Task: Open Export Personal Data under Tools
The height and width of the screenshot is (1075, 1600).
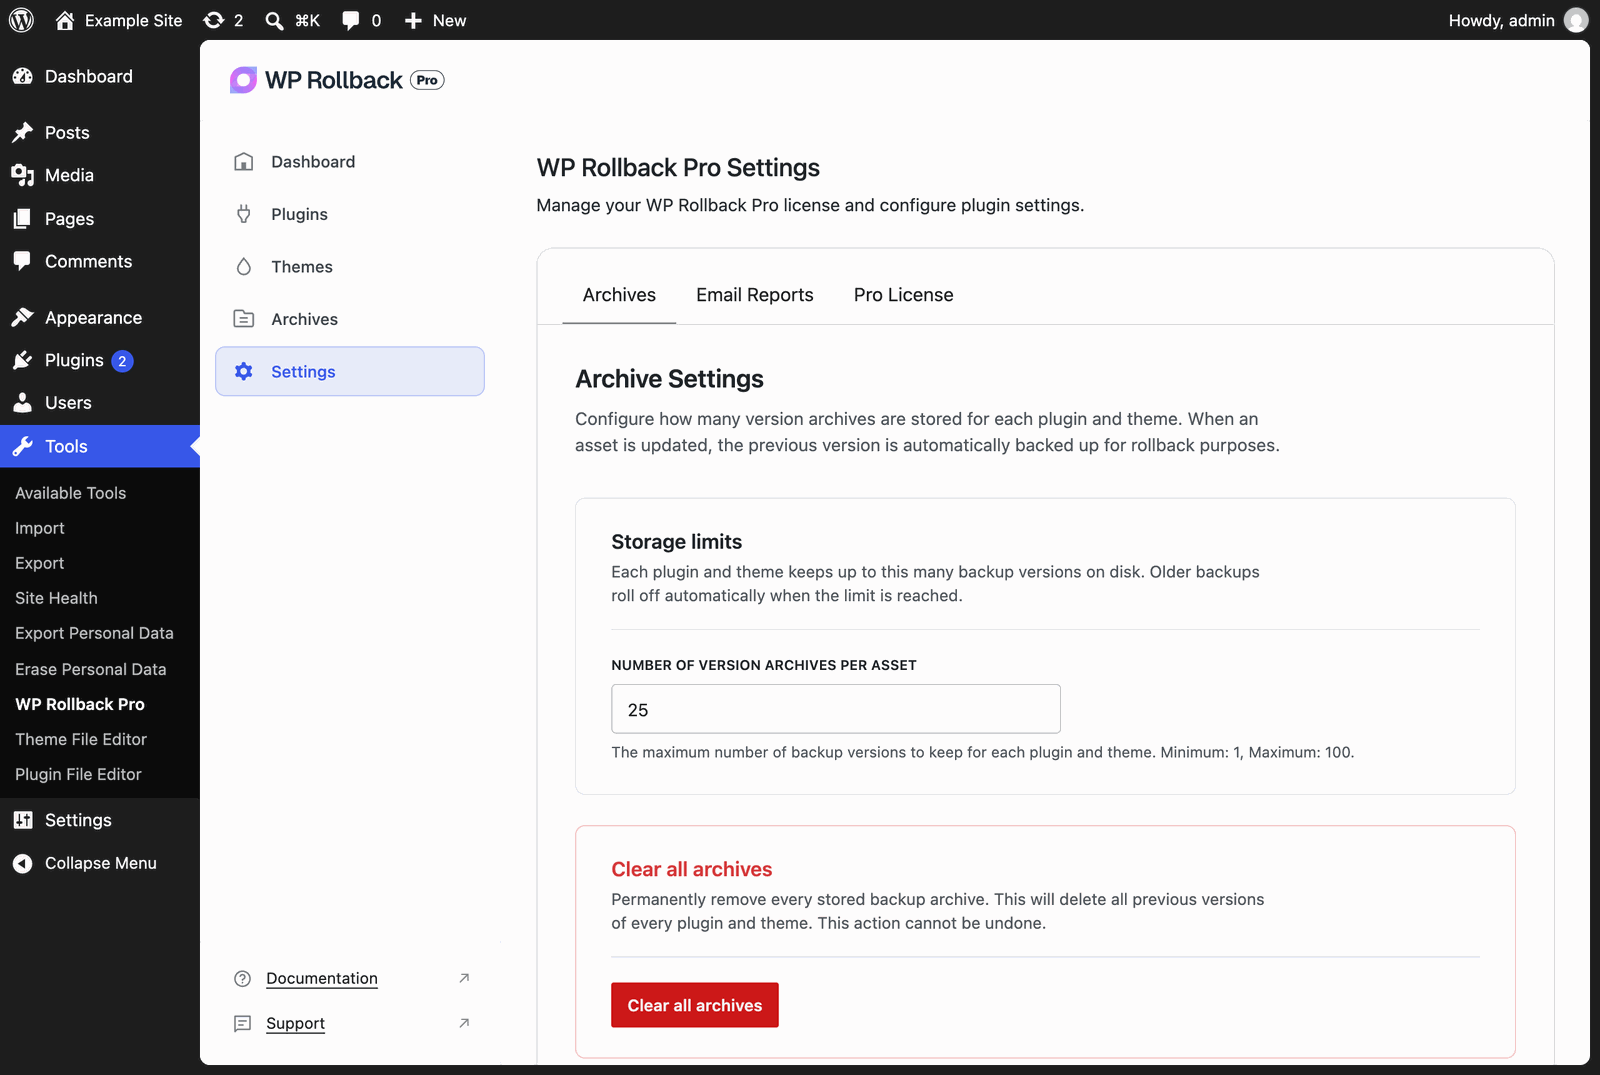Action: (x=94, y=633)
